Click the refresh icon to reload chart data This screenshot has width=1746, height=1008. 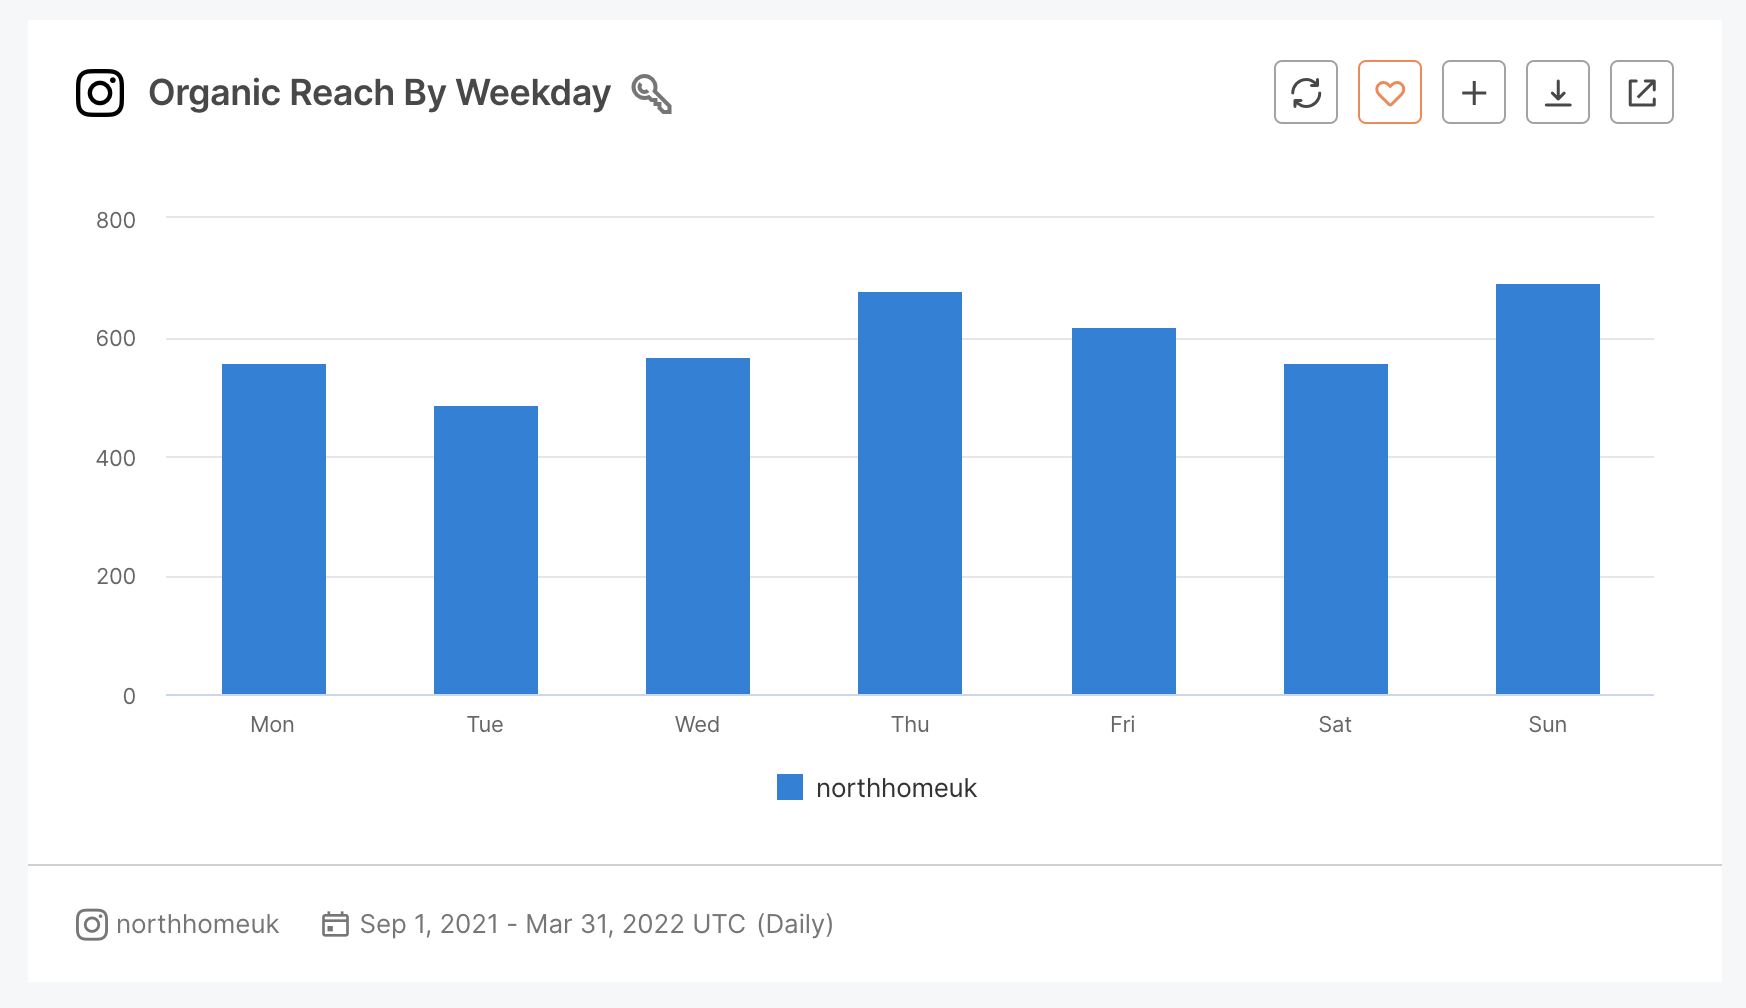coord(1306,93)
